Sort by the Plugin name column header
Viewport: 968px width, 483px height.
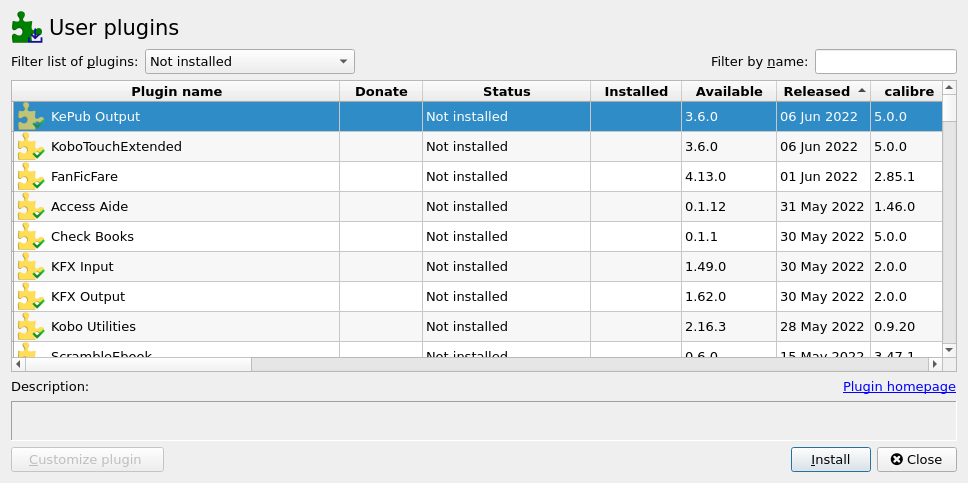[x=176, y=92]
